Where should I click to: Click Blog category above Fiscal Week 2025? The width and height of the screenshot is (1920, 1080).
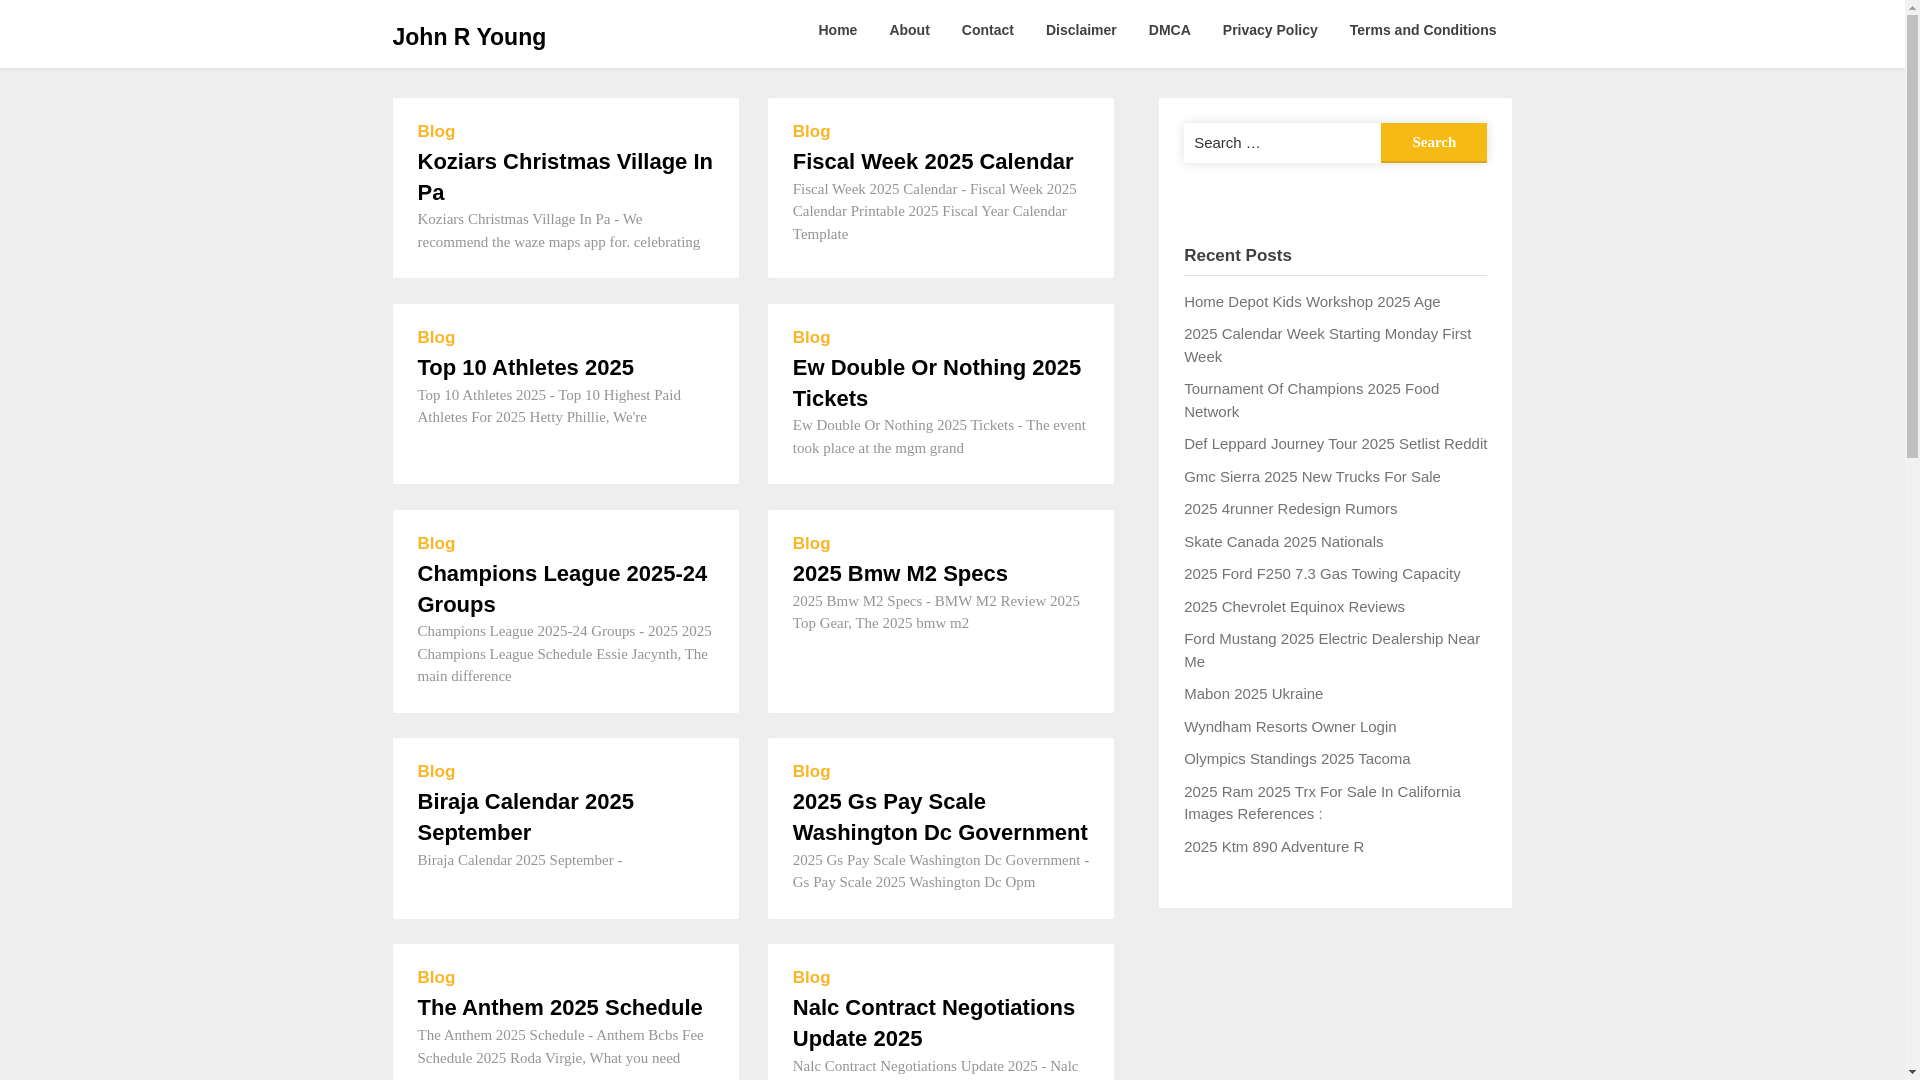point(811,131)
